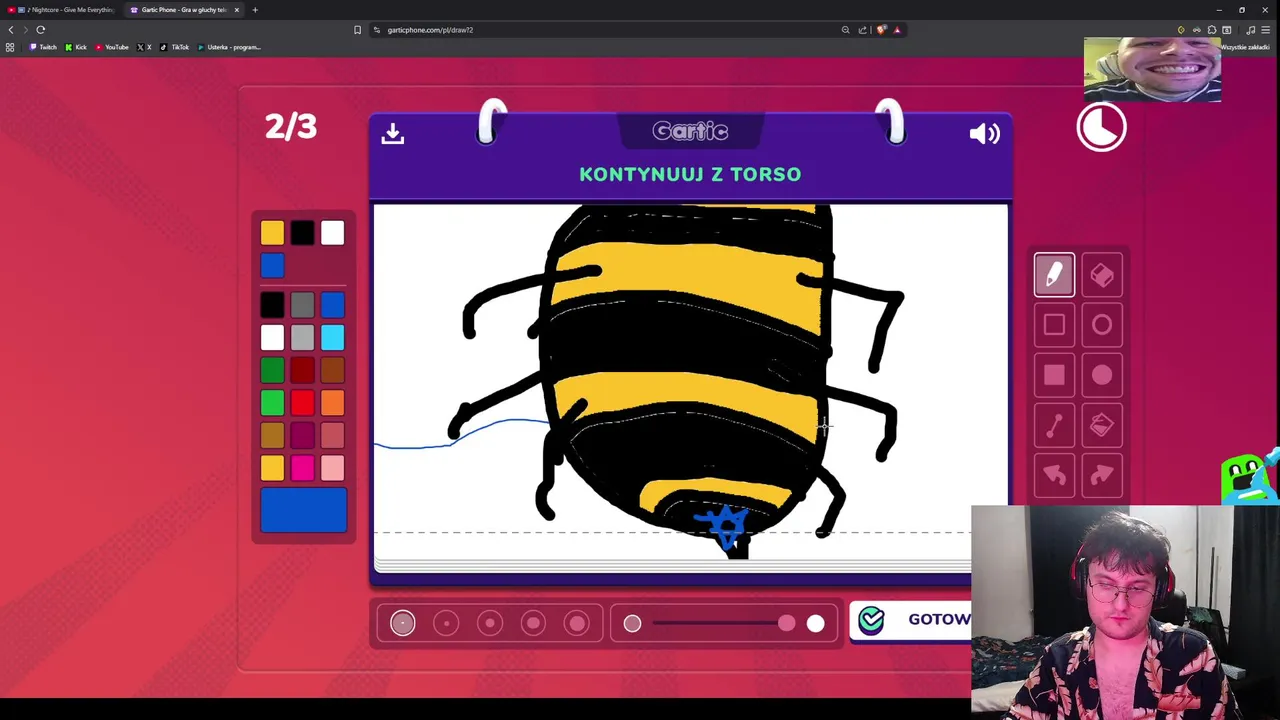The image size is (1280, 720).
Task: Open the page zoom magnifier icon
Action: pos(845,30)
